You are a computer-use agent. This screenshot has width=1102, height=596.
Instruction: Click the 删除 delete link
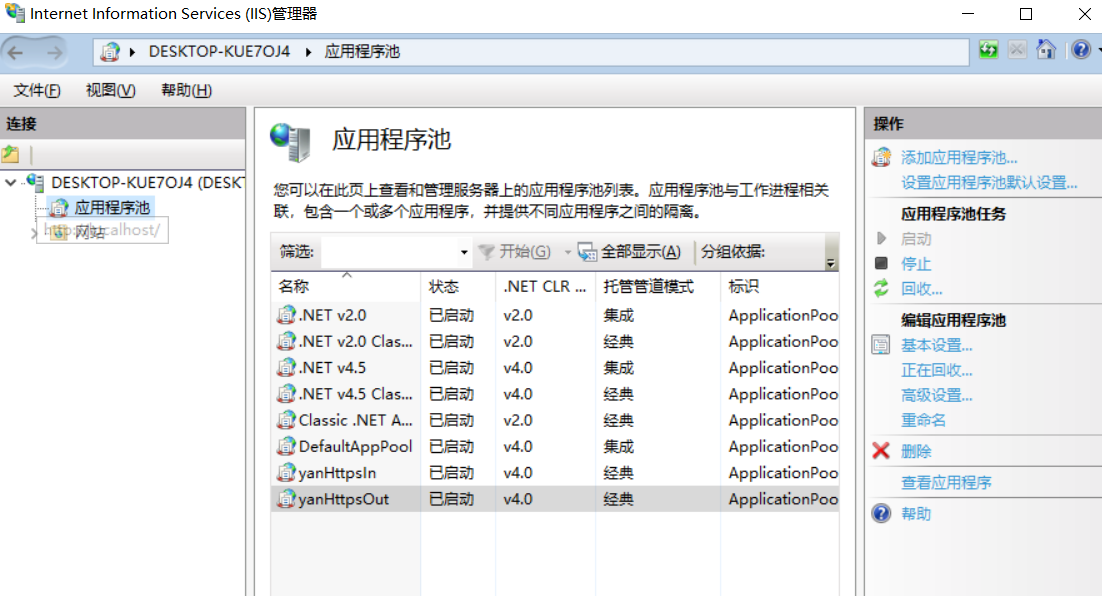[x=916, y=451]
